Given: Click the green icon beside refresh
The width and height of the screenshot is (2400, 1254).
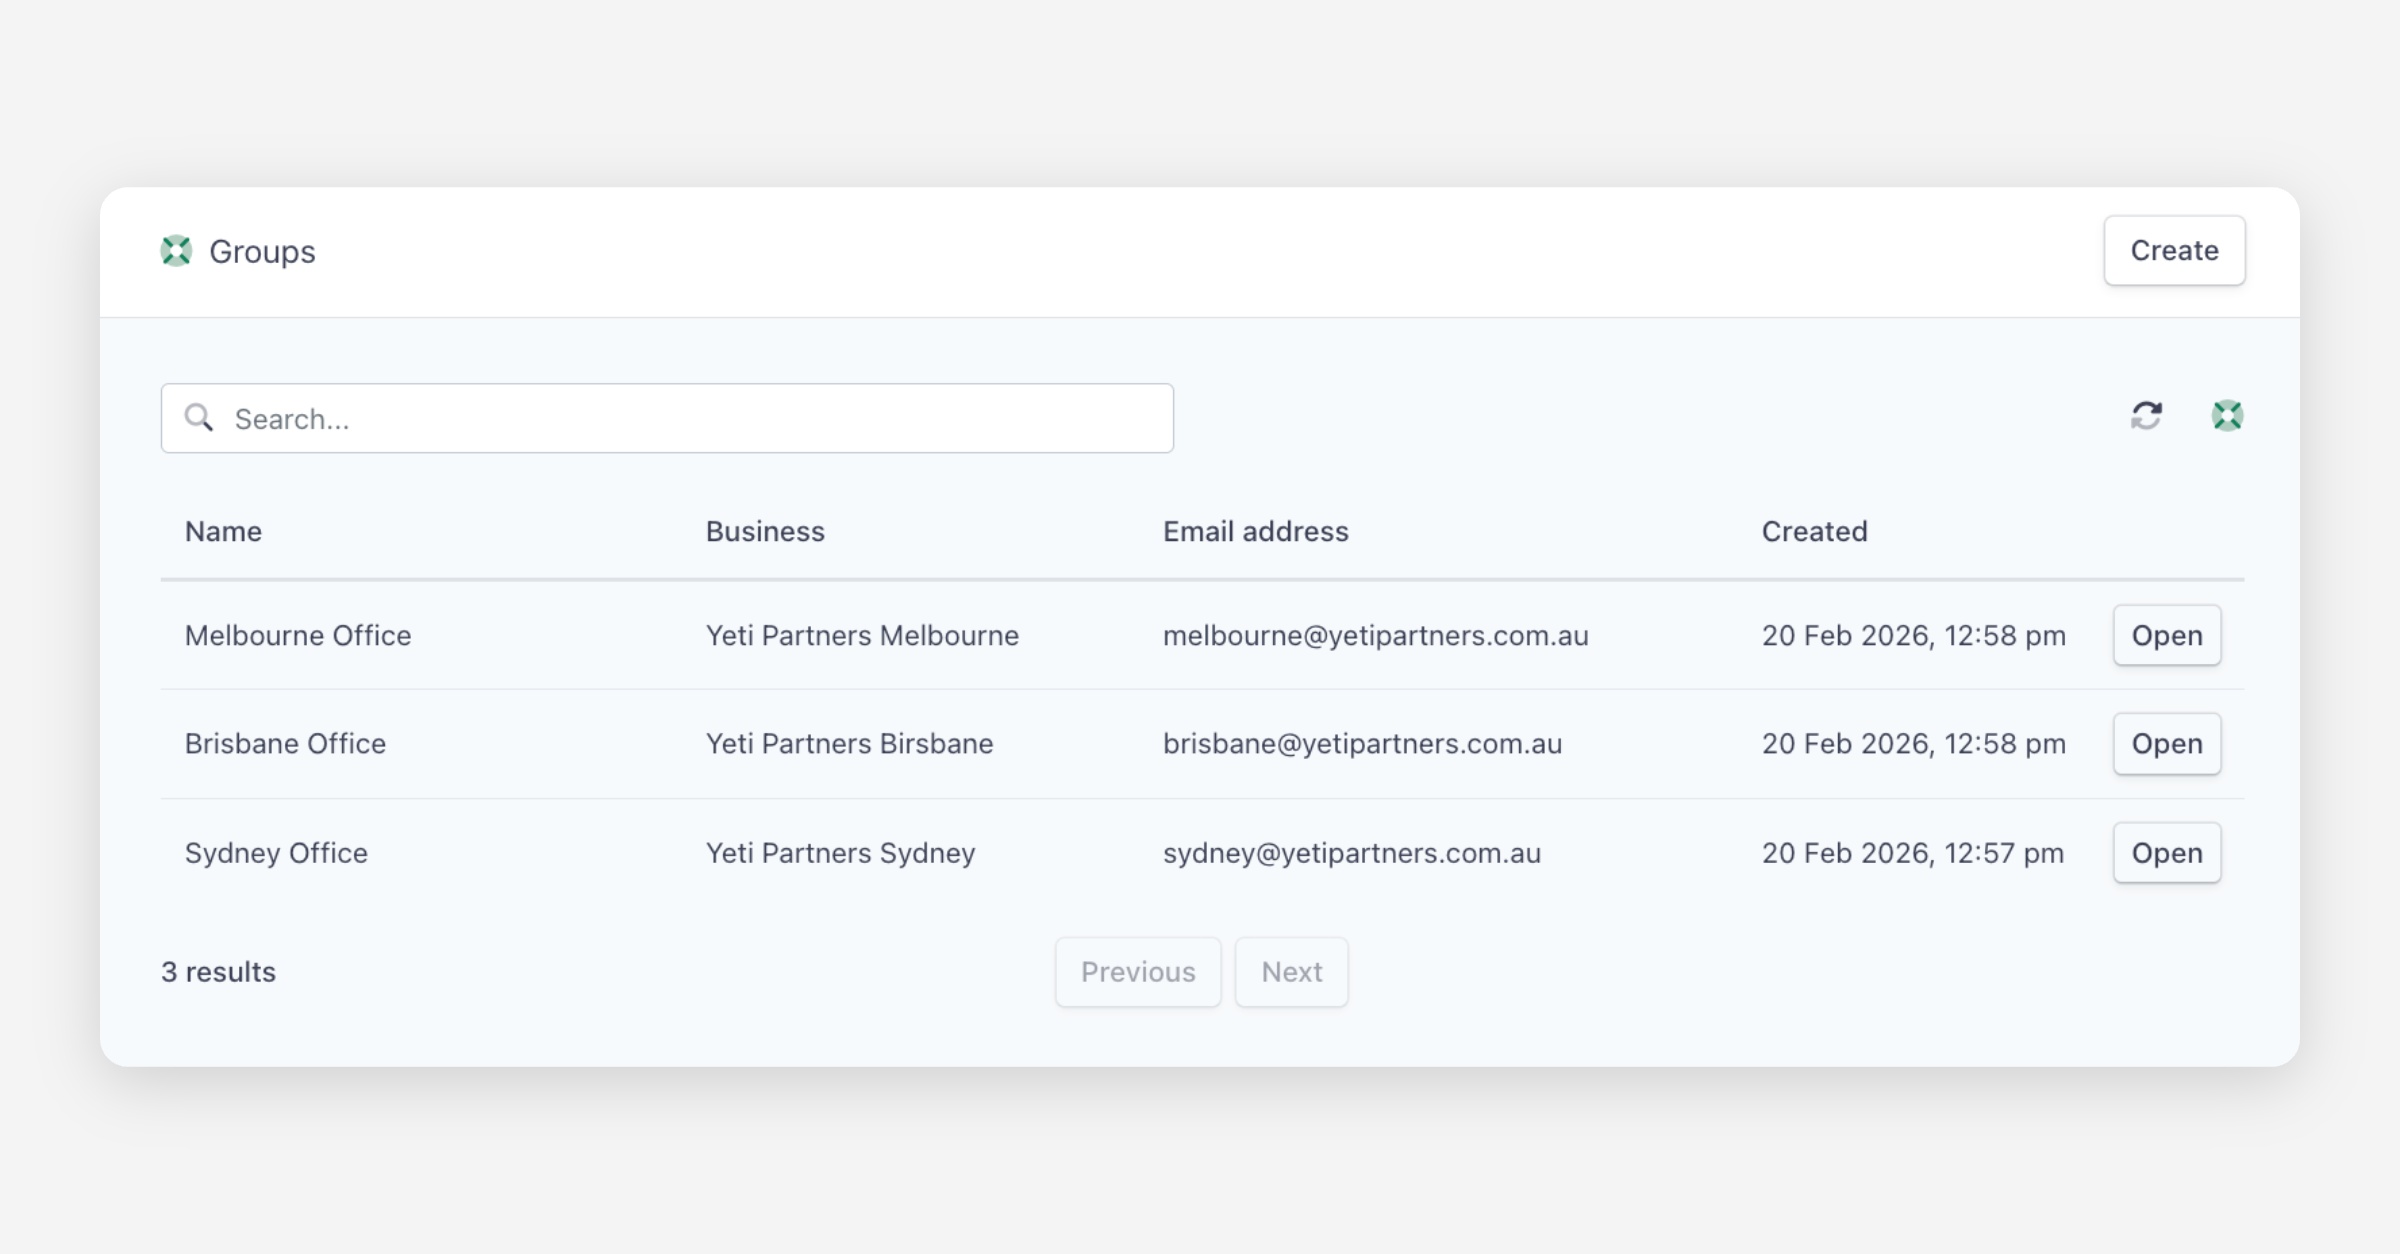Looking at the screenshot, I should tap(2227, 416).
